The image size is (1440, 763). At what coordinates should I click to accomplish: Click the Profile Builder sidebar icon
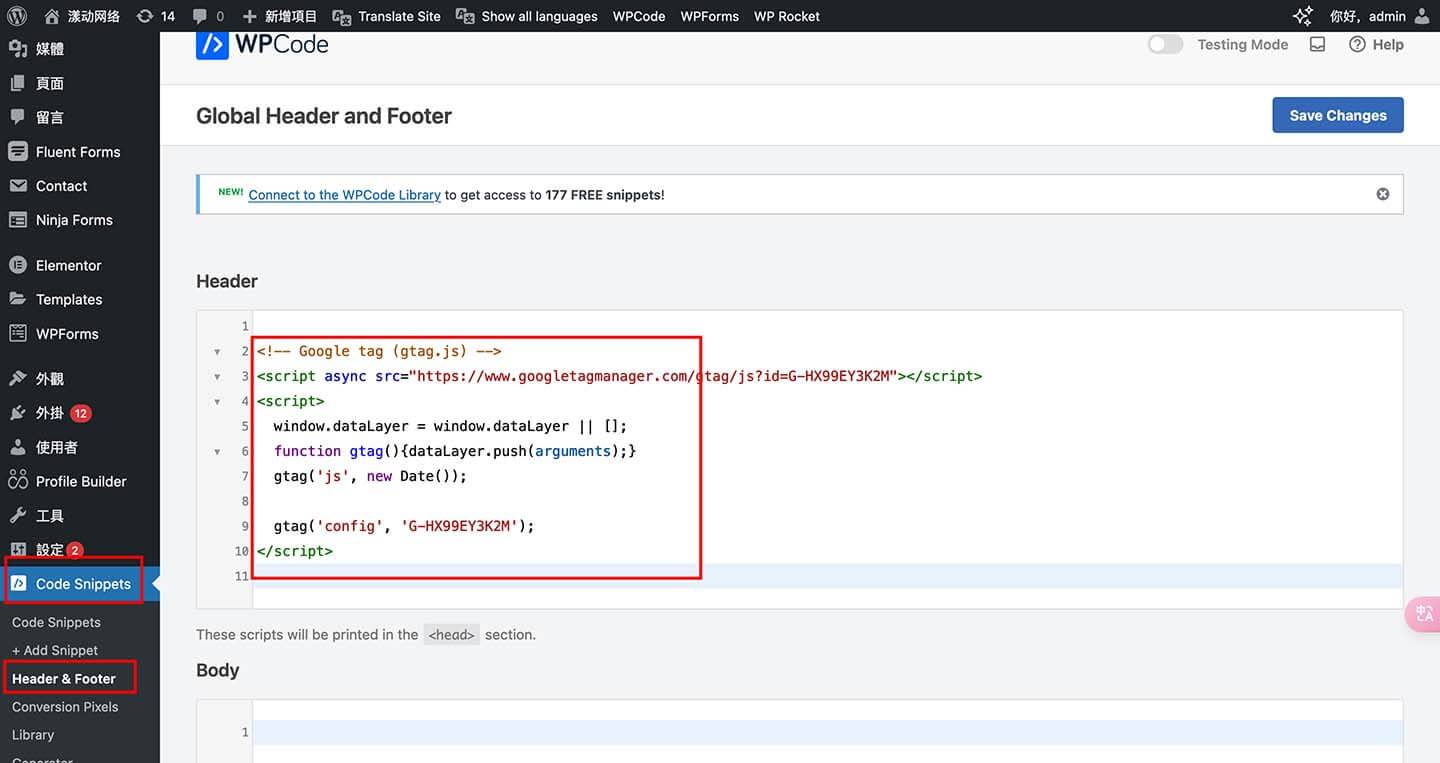pyautogui.click(x=17, y=481)
